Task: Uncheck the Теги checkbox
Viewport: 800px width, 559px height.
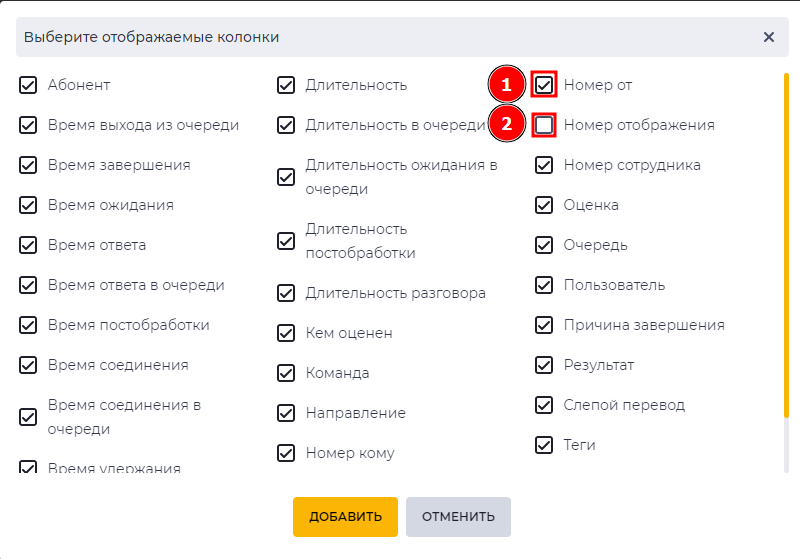Action: click(x=544, y=445)
